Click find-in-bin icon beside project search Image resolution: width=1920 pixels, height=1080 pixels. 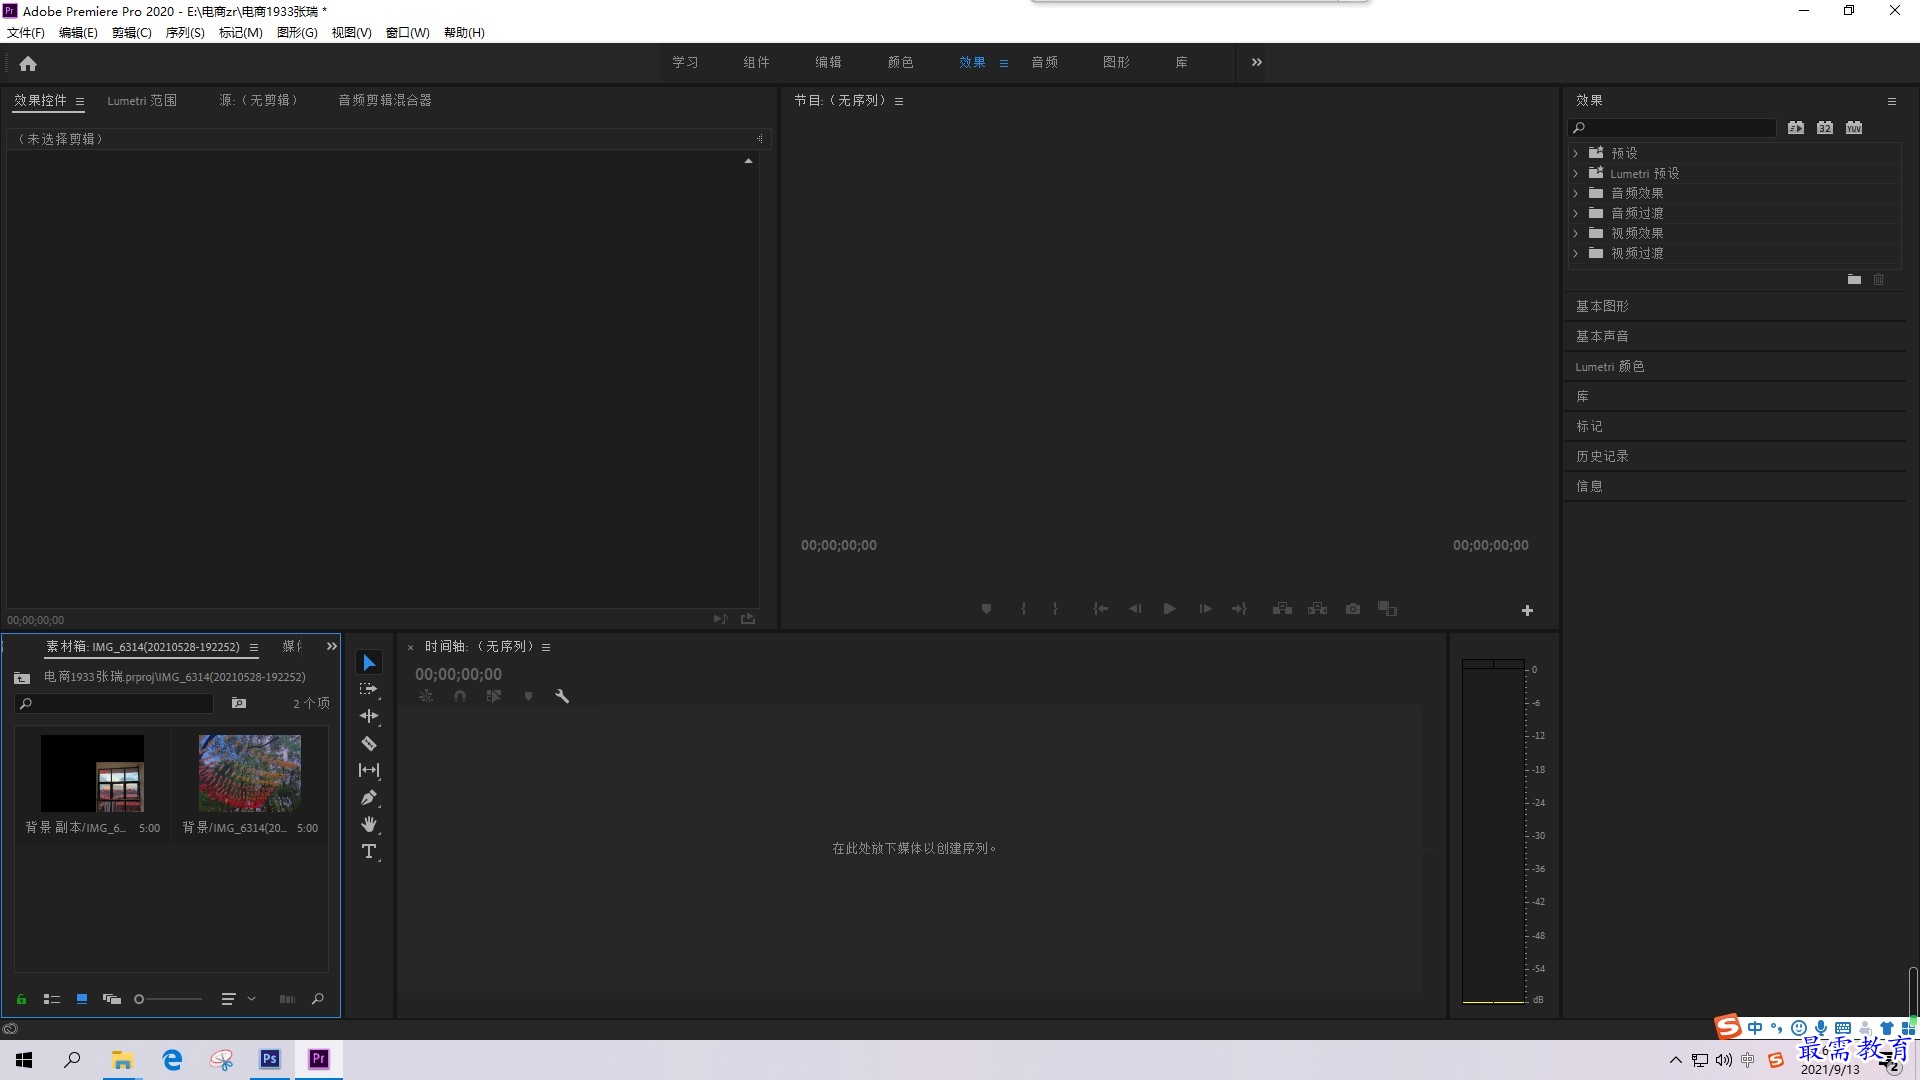239,703
